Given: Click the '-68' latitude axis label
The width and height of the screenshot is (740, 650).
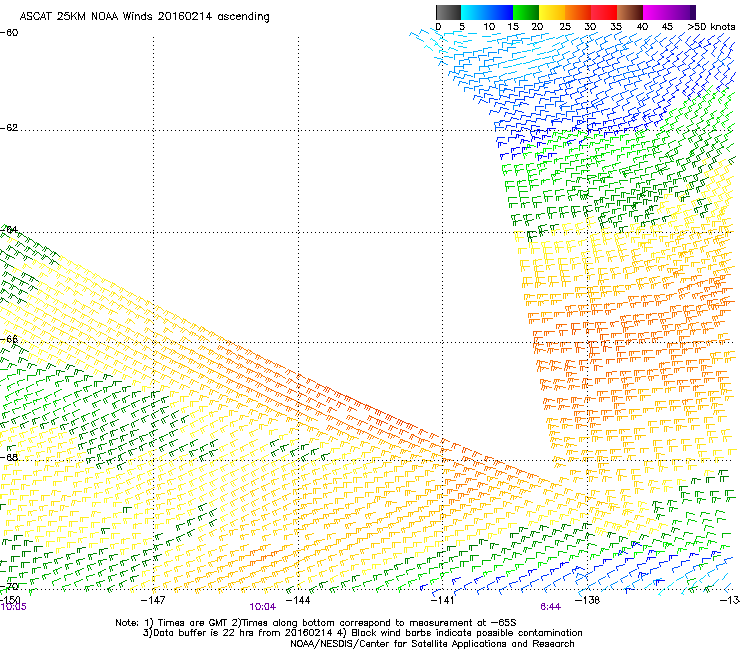Looking at the screenshot, I should click(x=9, y=457).
